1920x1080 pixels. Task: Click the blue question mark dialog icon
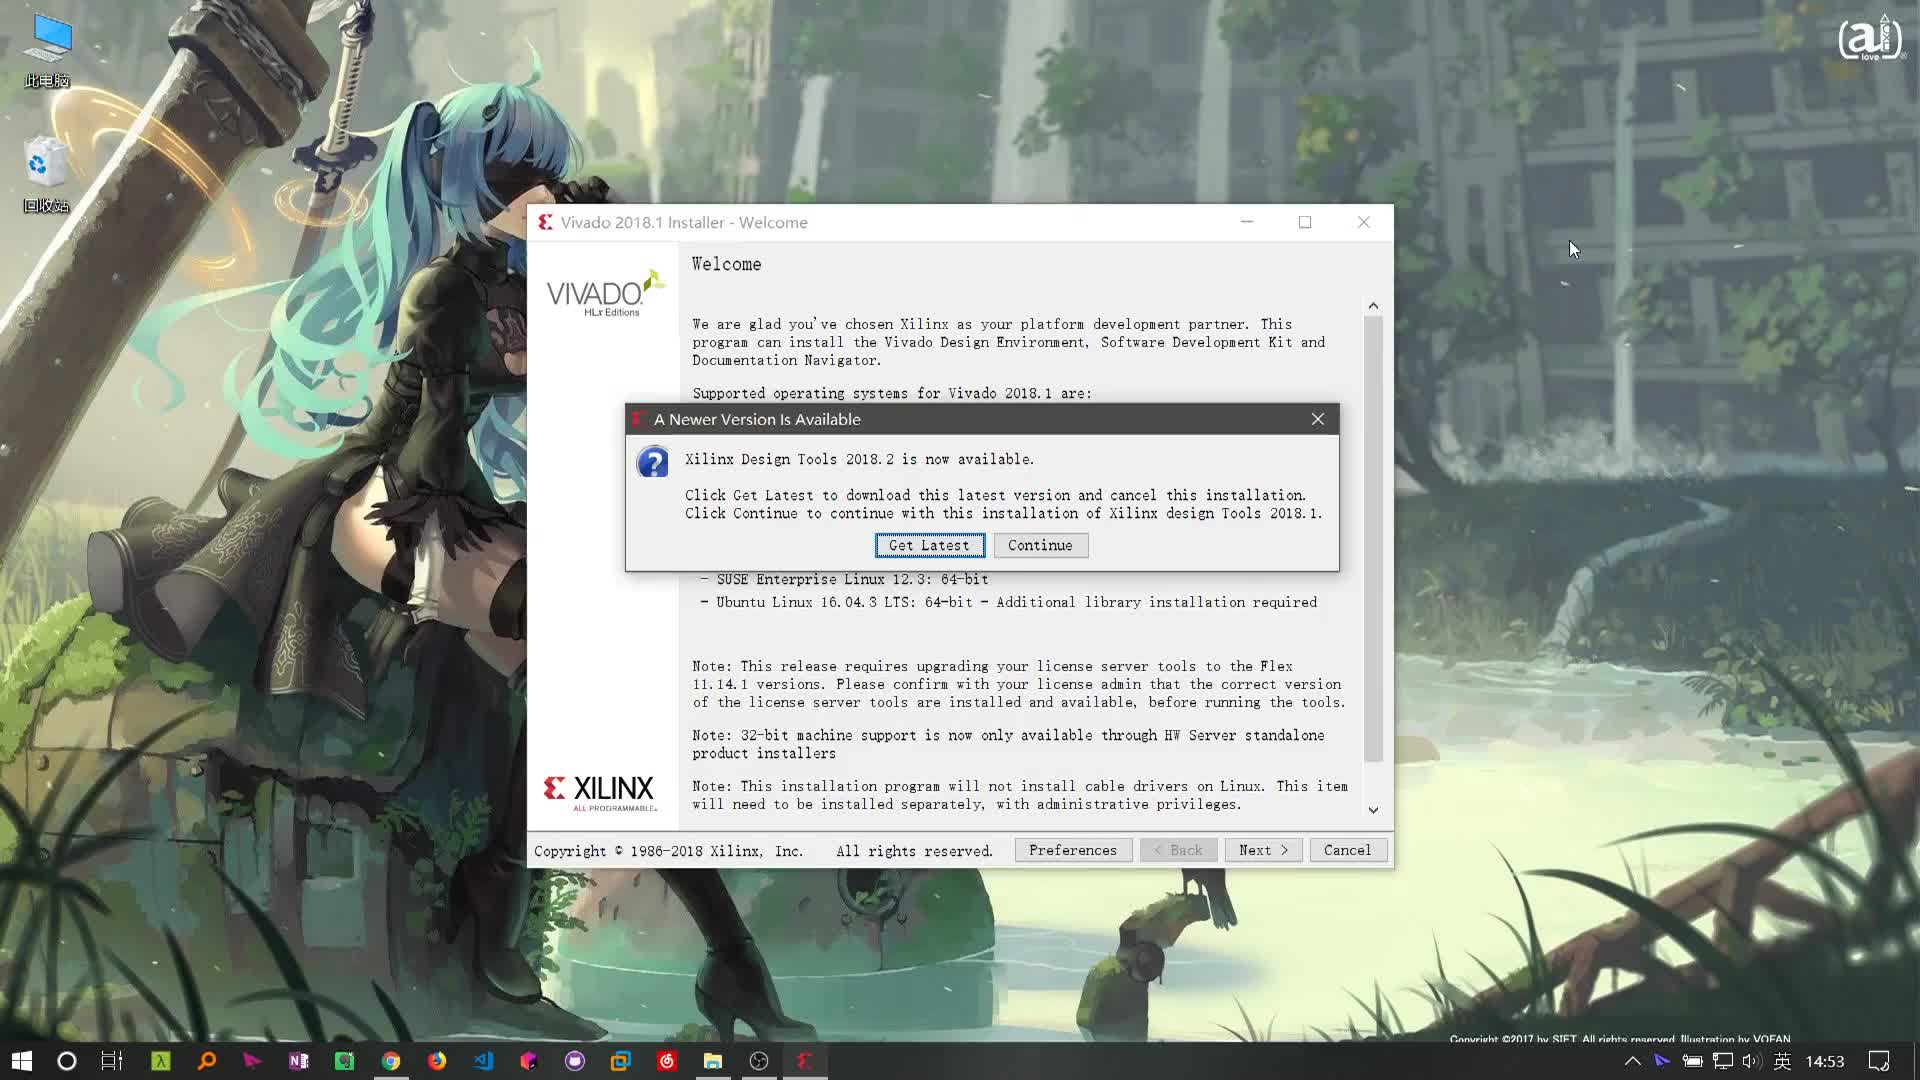(653, 463)
